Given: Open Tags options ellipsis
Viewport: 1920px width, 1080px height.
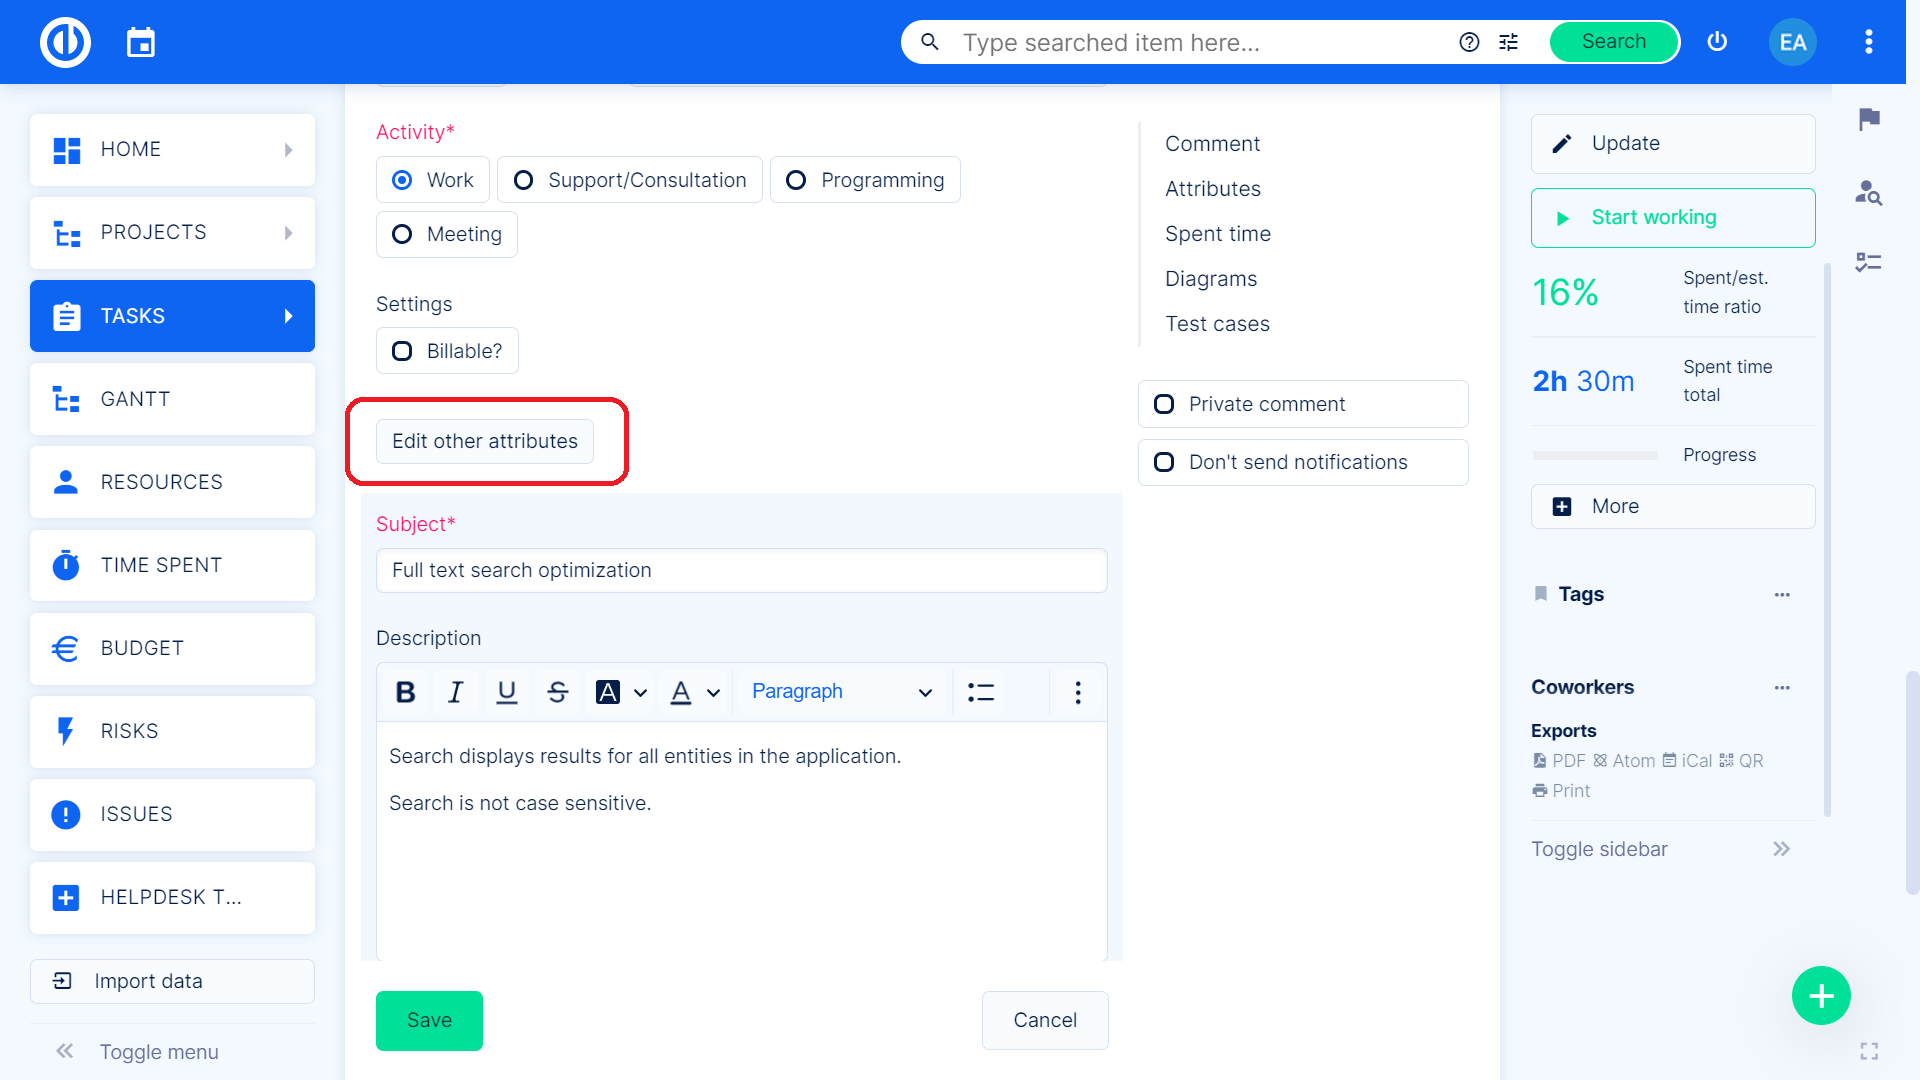Looking at the screenshot, I should (1782, 595).
